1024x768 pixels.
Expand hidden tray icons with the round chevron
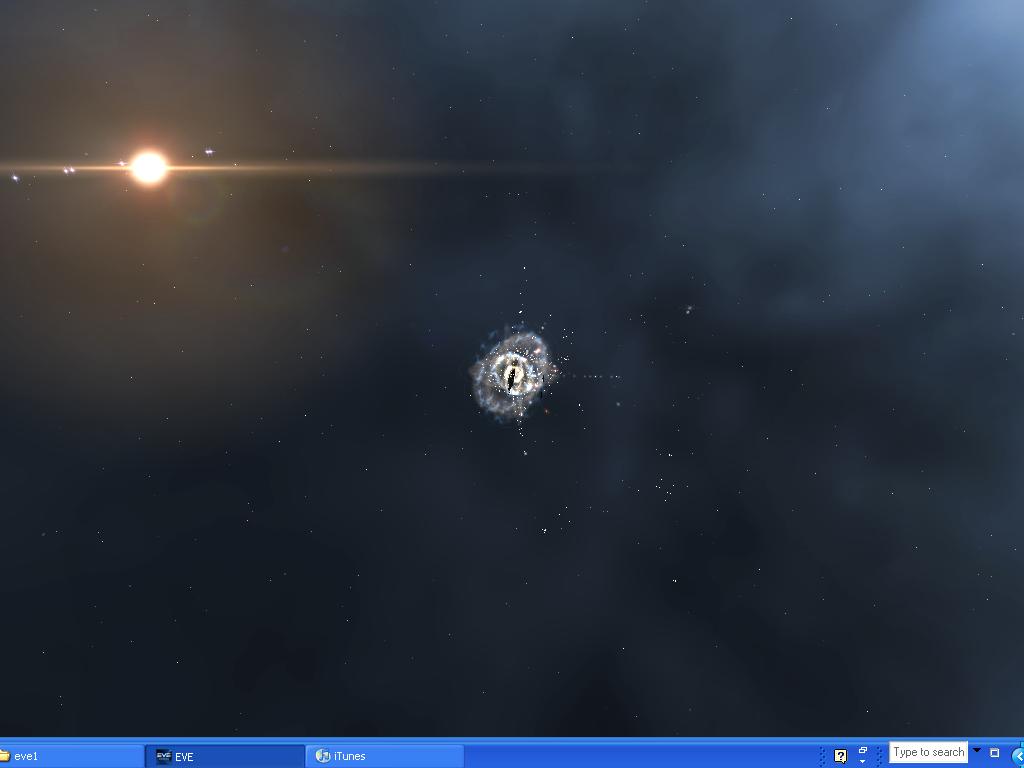click(1018, 756)
